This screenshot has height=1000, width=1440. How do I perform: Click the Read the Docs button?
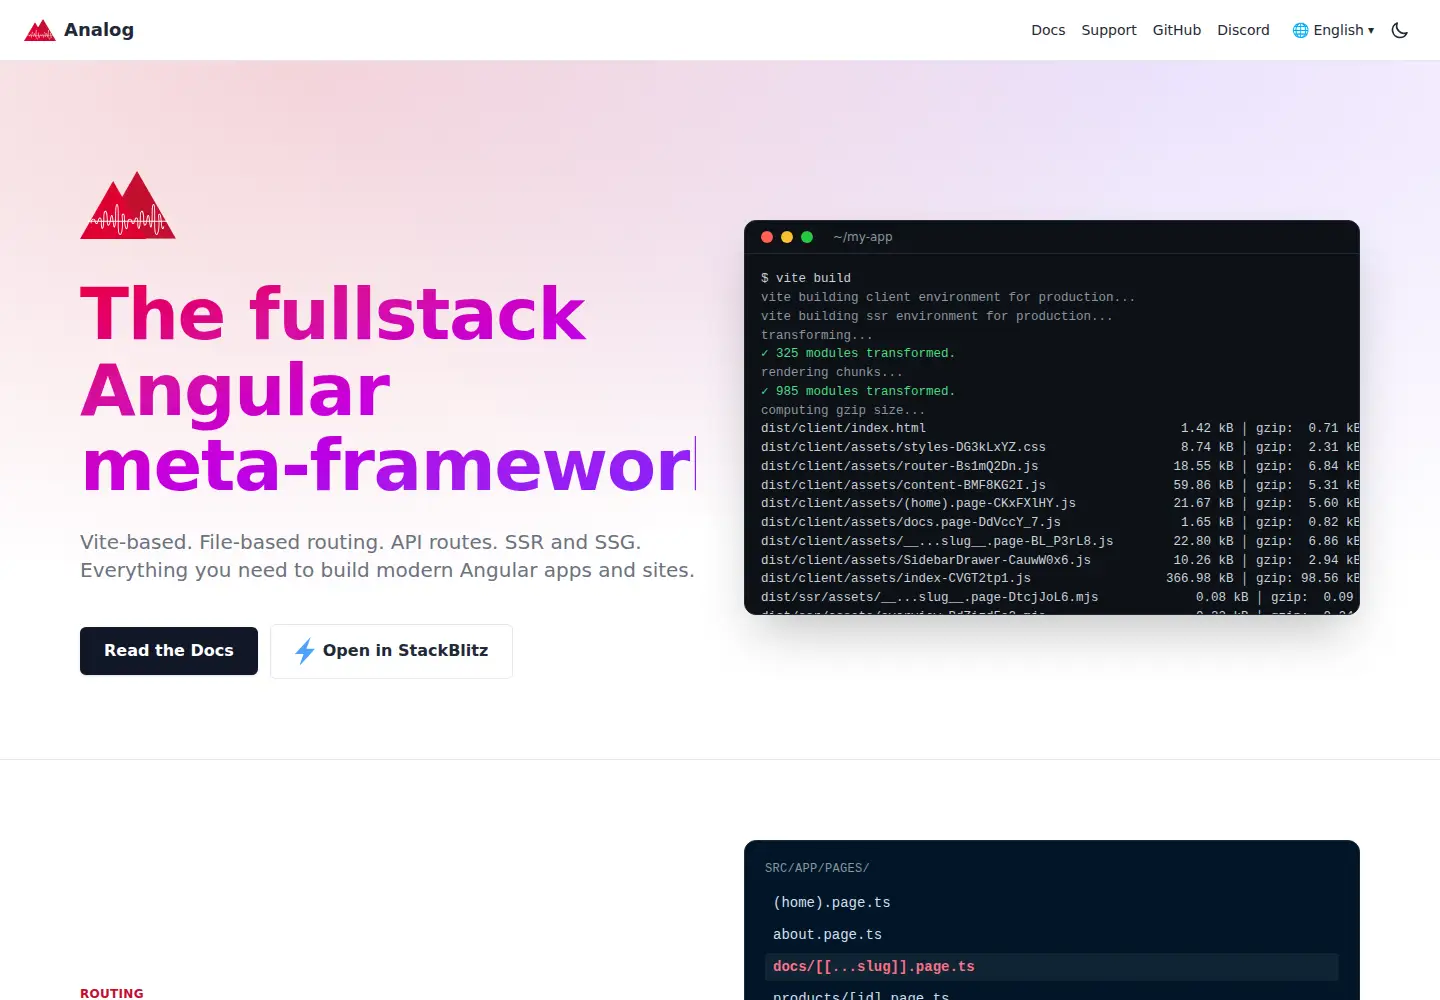point(169,651)
